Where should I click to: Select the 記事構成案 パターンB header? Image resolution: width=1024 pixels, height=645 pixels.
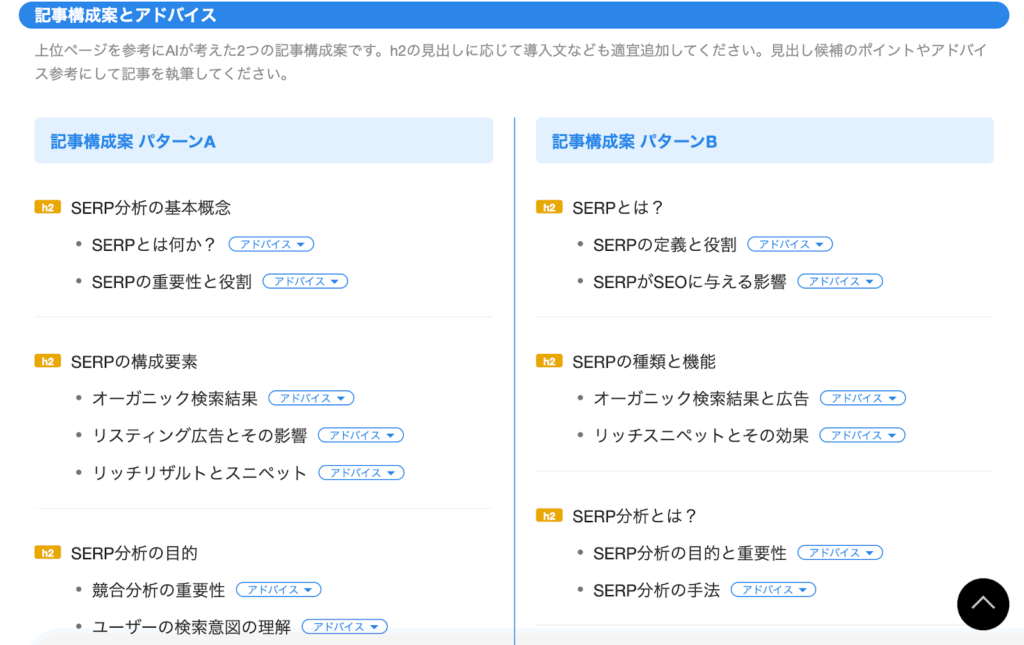tap(764, 141)
